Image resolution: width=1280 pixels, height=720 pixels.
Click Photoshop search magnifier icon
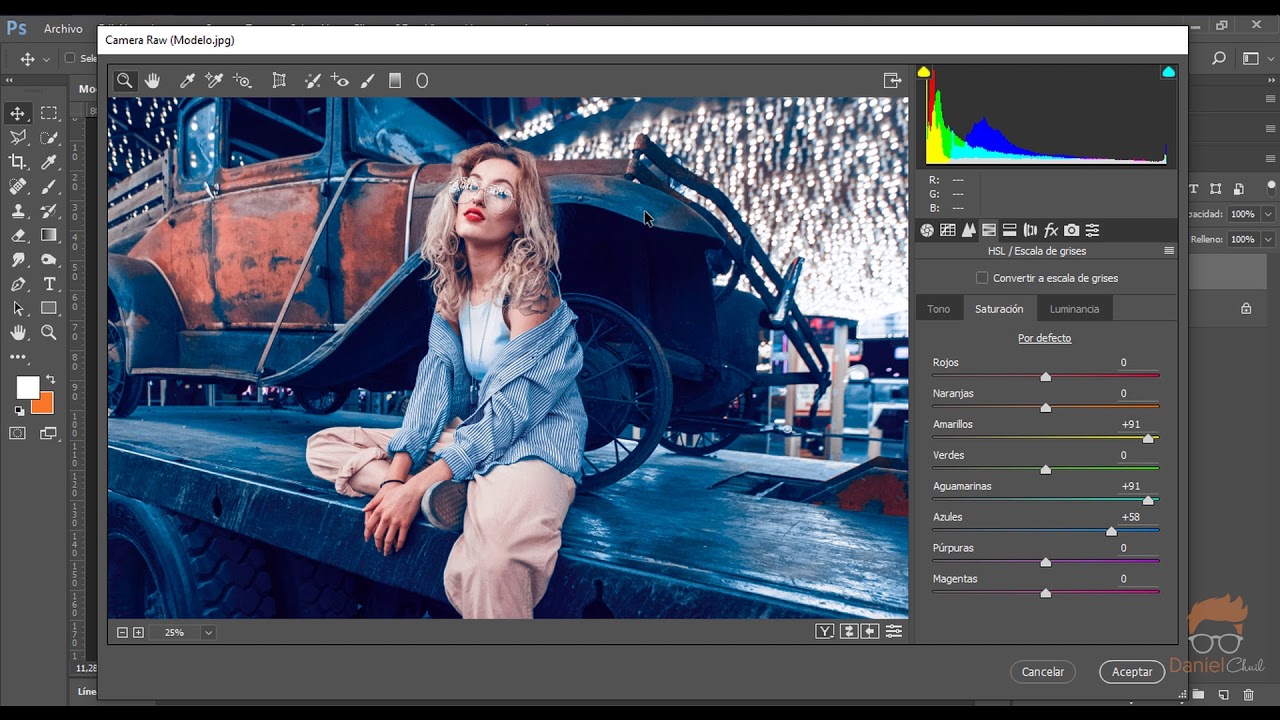[1218, 59]
